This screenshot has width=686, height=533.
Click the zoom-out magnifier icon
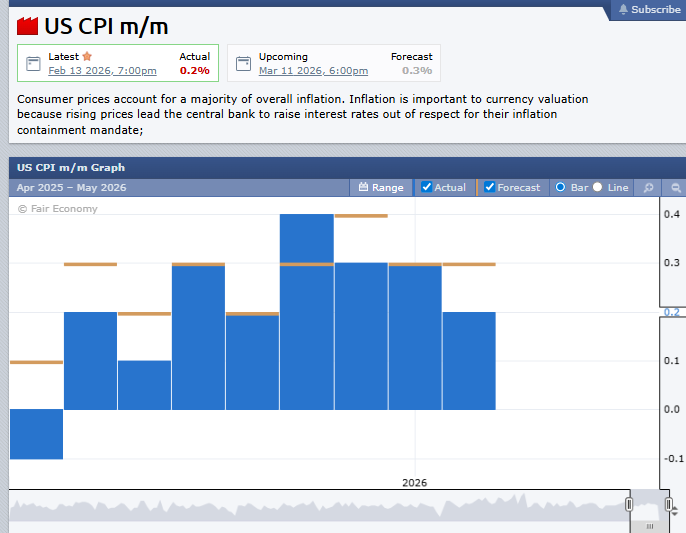click(x=676, y=187)
